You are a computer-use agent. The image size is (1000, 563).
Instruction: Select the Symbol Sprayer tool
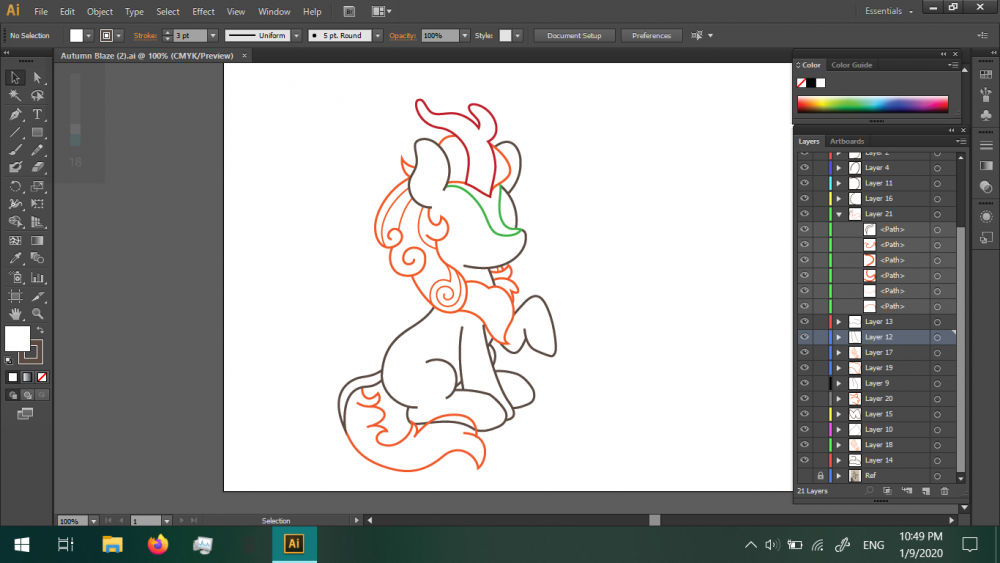15,277
